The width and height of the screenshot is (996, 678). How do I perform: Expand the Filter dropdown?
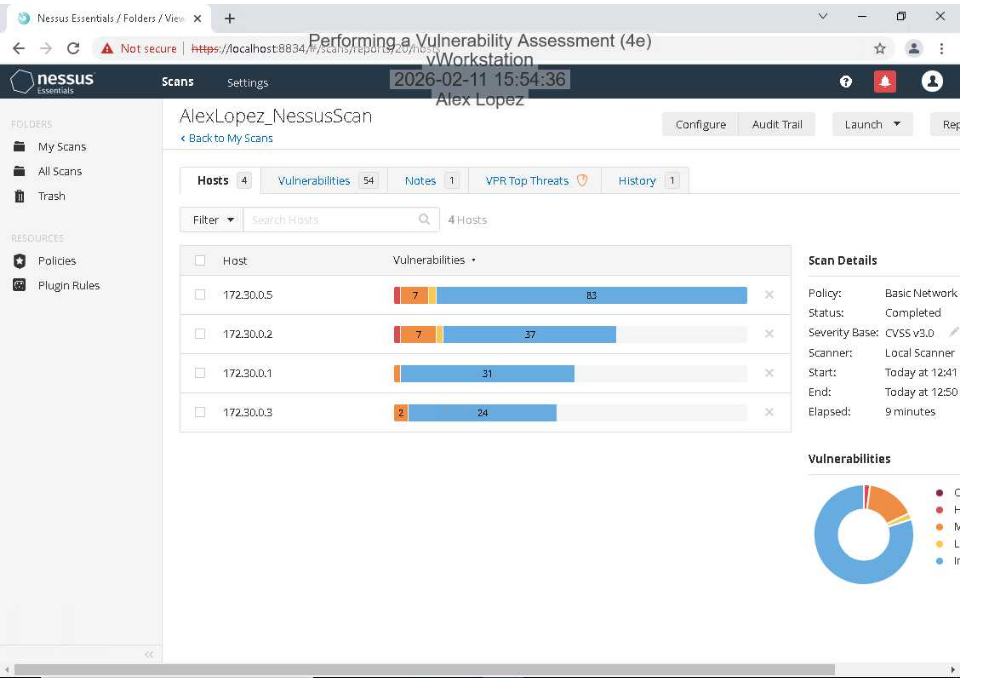[214, 220]
